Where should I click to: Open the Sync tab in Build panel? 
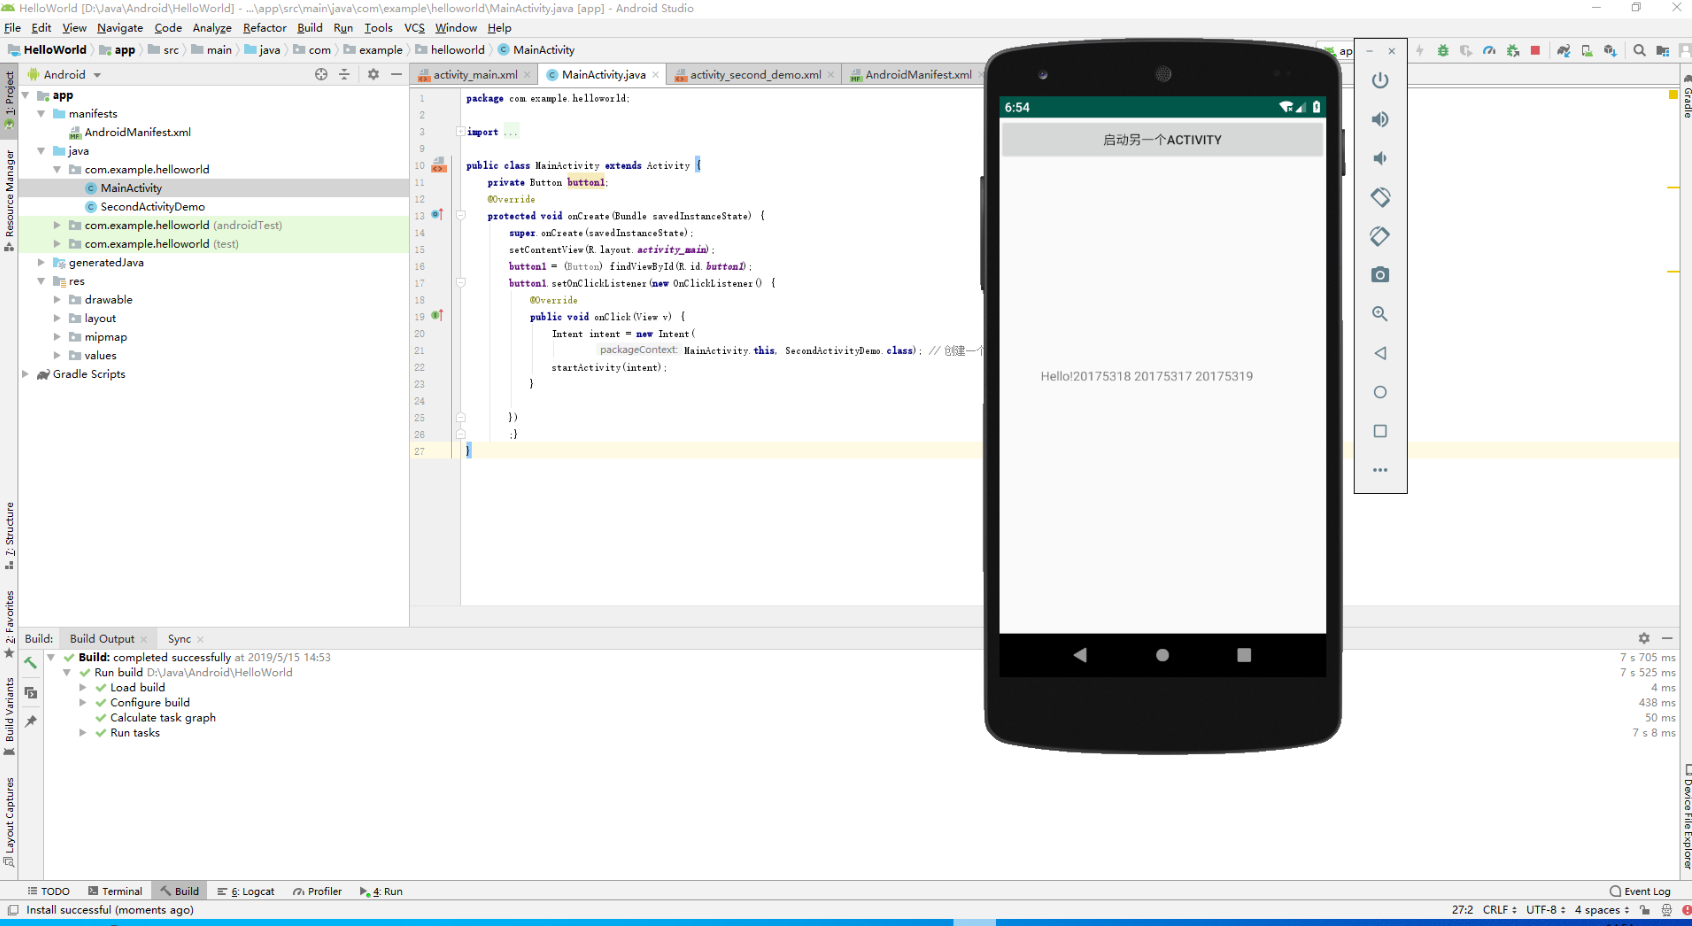[x=179, y=639]
